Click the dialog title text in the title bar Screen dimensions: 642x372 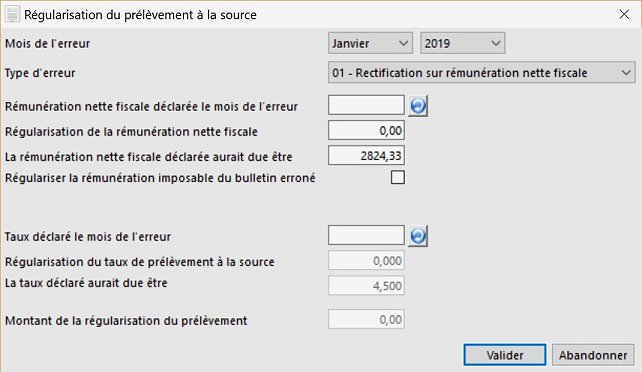click(140, 15)
